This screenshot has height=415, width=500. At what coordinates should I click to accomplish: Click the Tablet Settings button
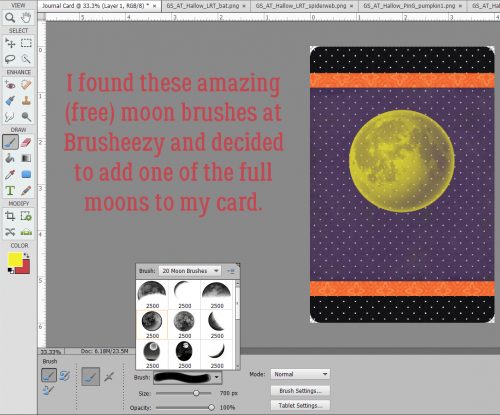pos(300,405)
